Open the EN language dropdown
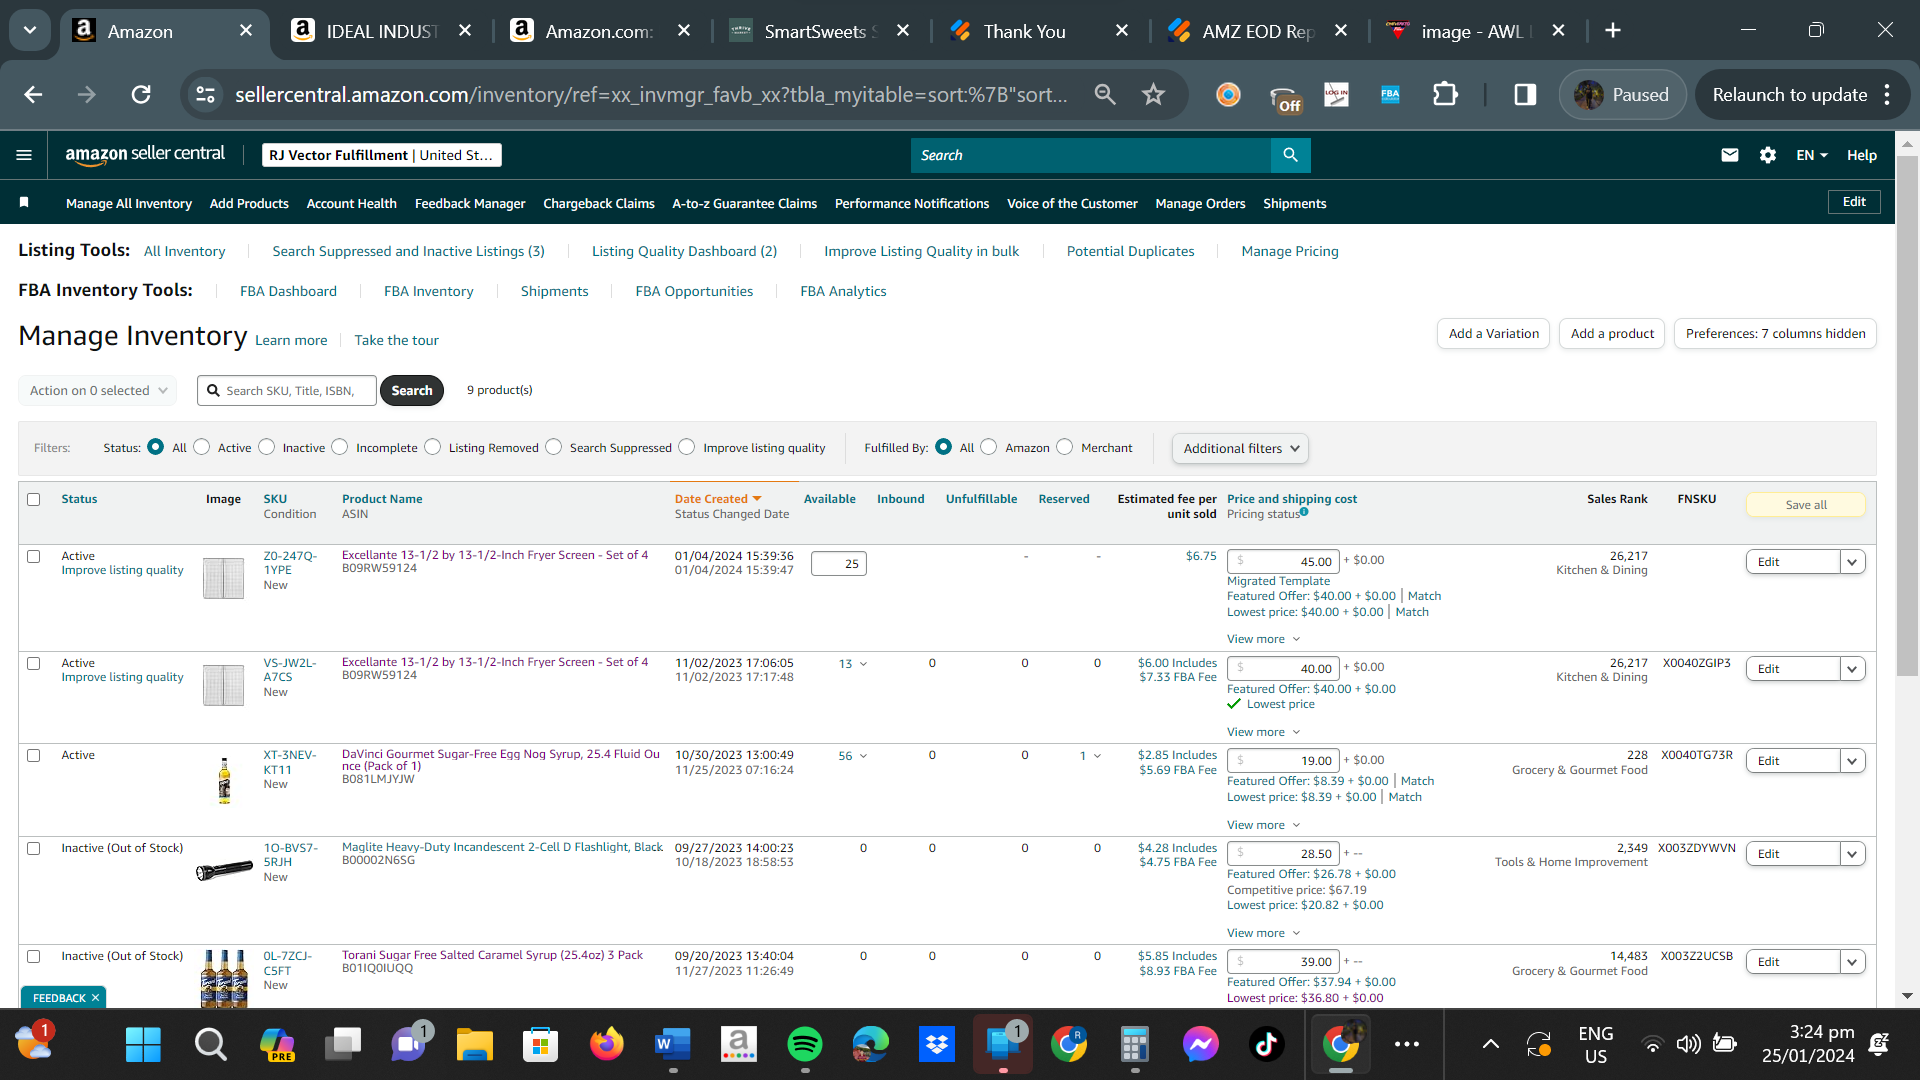This screenshot has height=1080, width=1920. pos(1812,155)
